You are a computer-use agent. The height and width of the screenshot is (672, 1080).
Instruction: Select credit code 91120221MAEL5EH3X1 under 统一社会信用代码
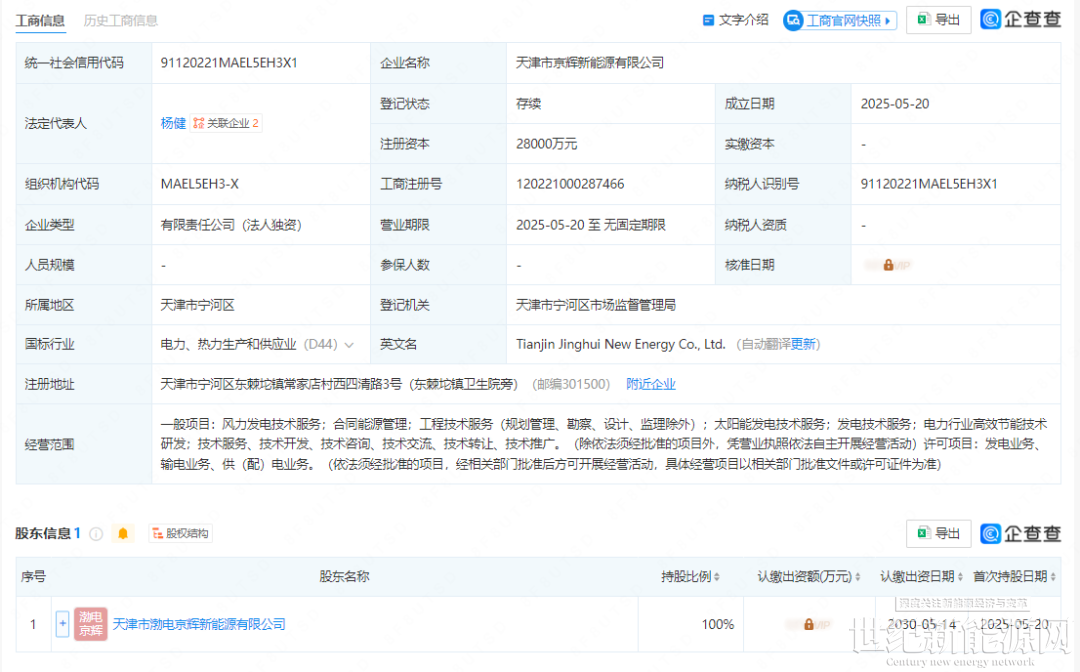pos(229,63)
